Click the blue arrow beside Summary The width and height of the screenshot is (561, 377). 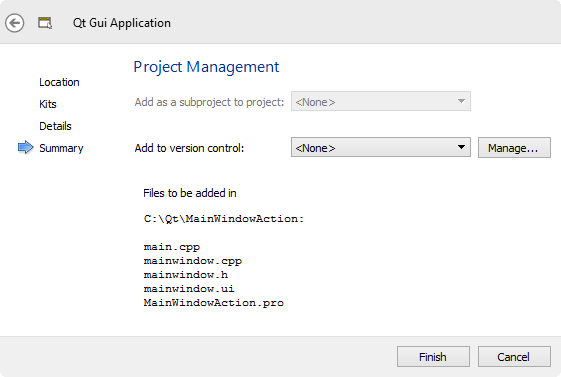[x=25, y=147]
